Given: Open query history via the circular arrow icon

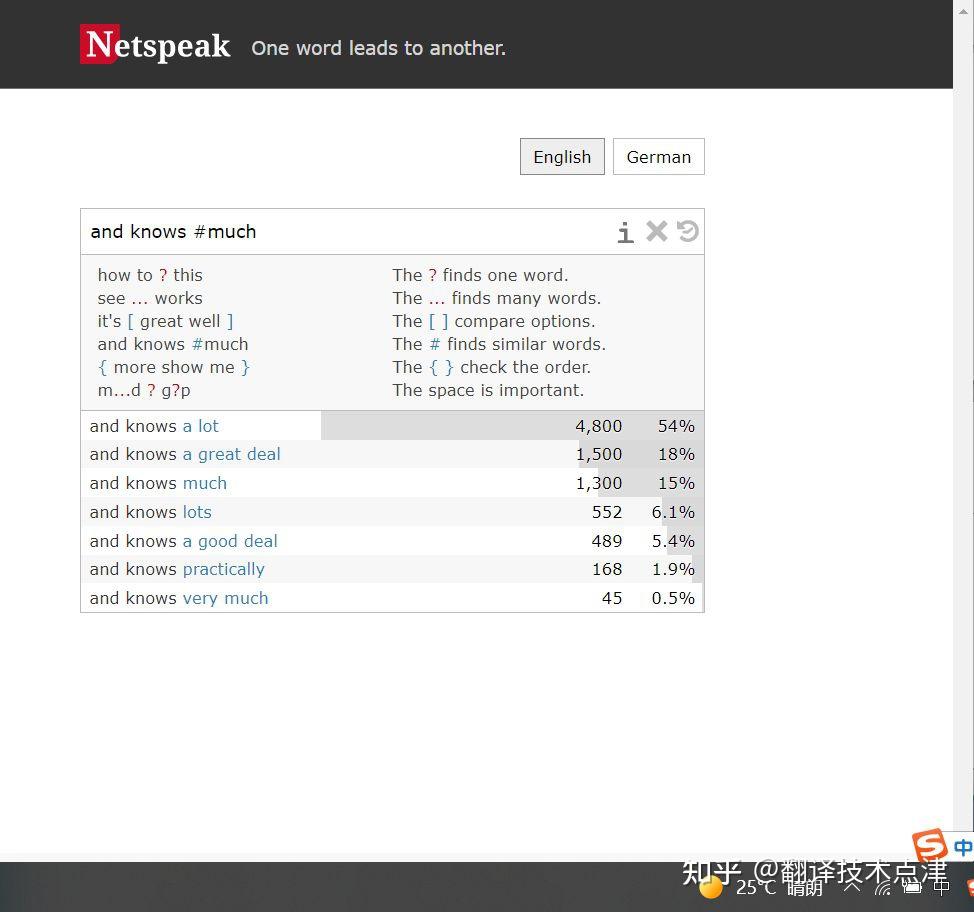Looking at the screenshot, I should [687, 231].
